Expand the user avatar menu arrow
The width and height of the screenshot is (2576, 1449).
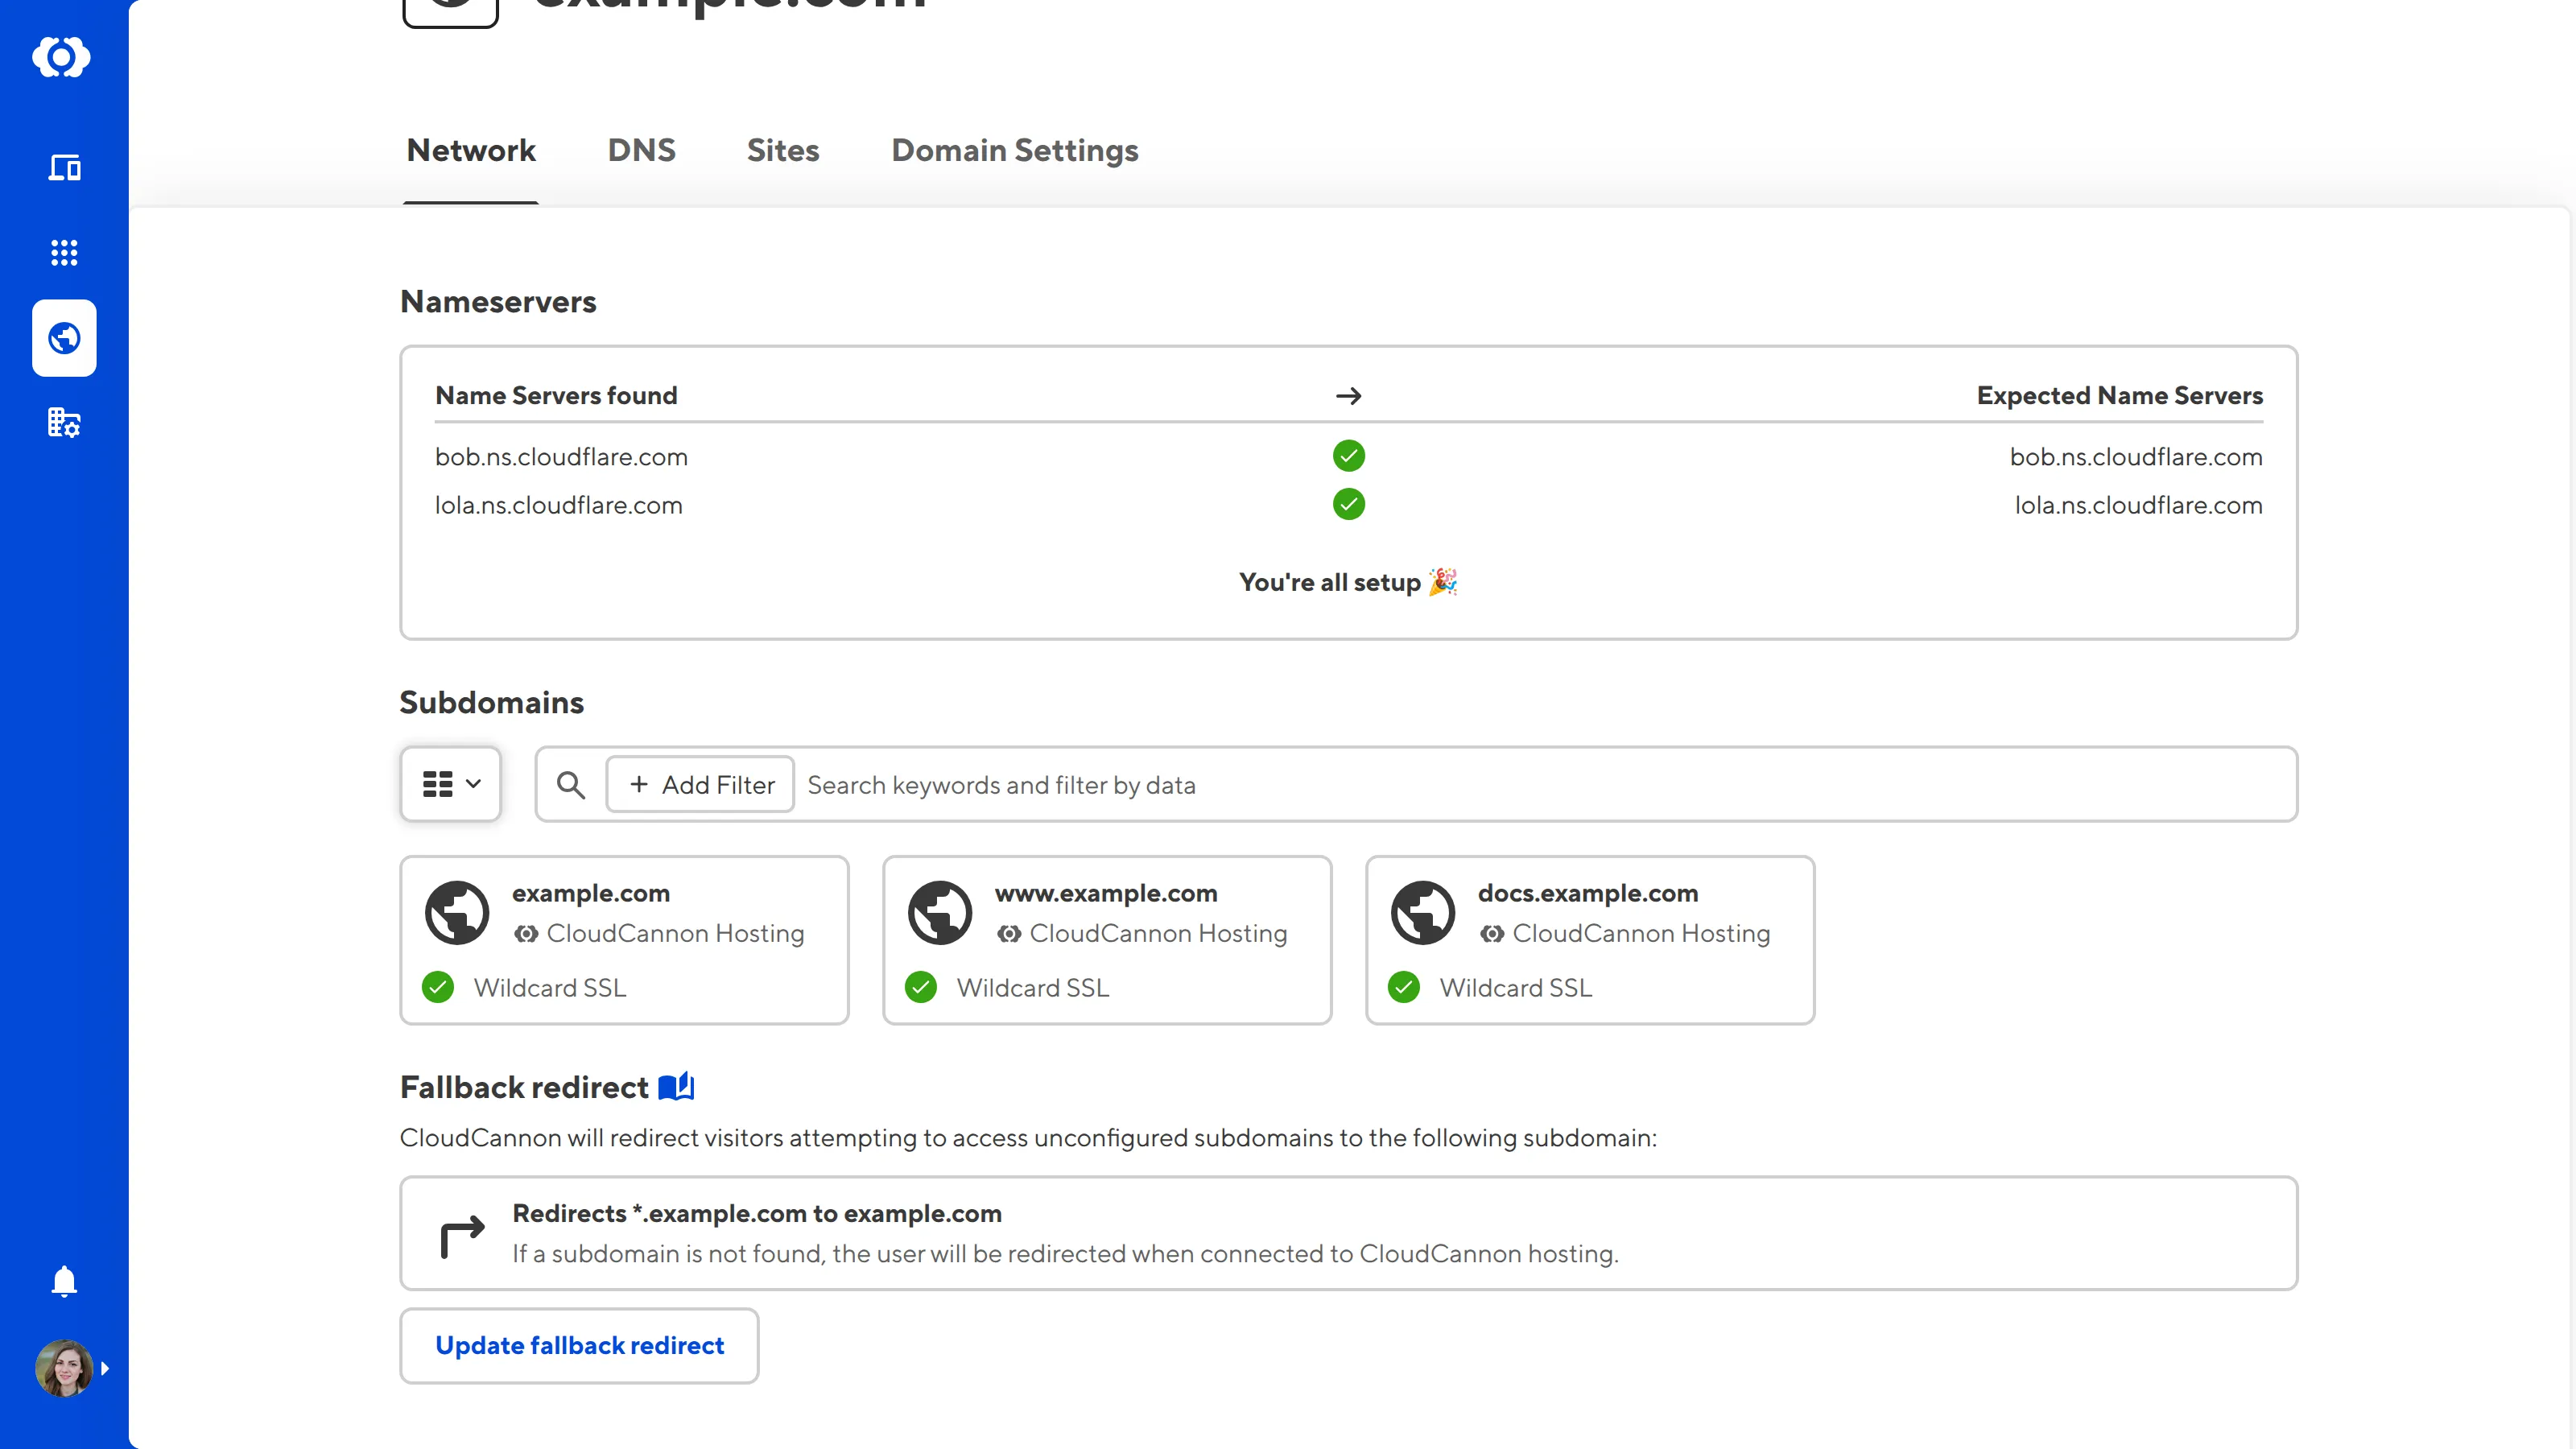[x=105, y=1368]
